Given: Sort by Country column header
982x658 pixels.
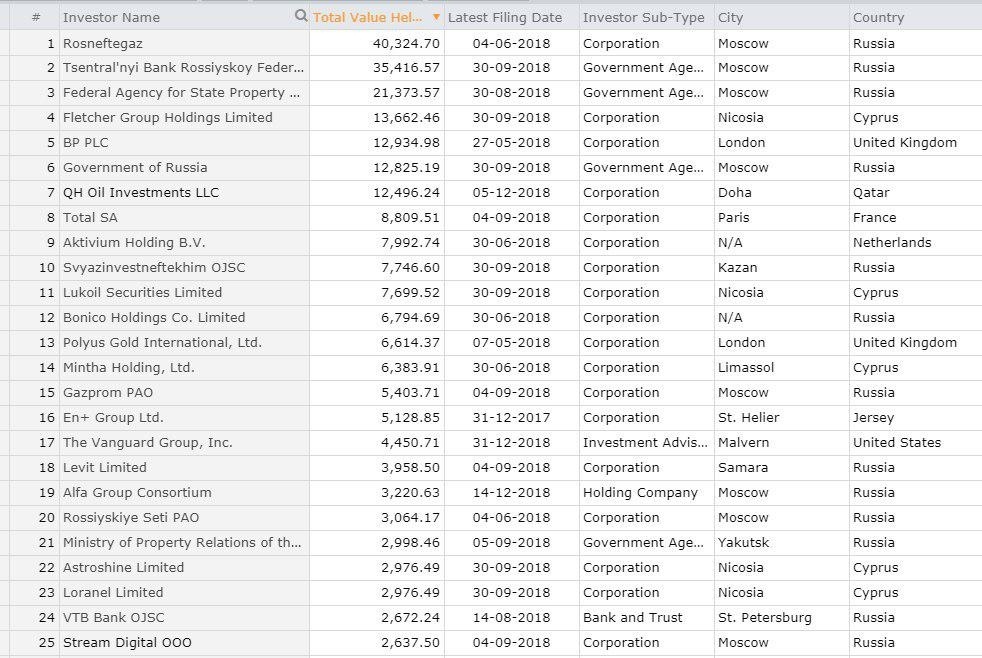Looking at the screenshot, I should (879, 18).
